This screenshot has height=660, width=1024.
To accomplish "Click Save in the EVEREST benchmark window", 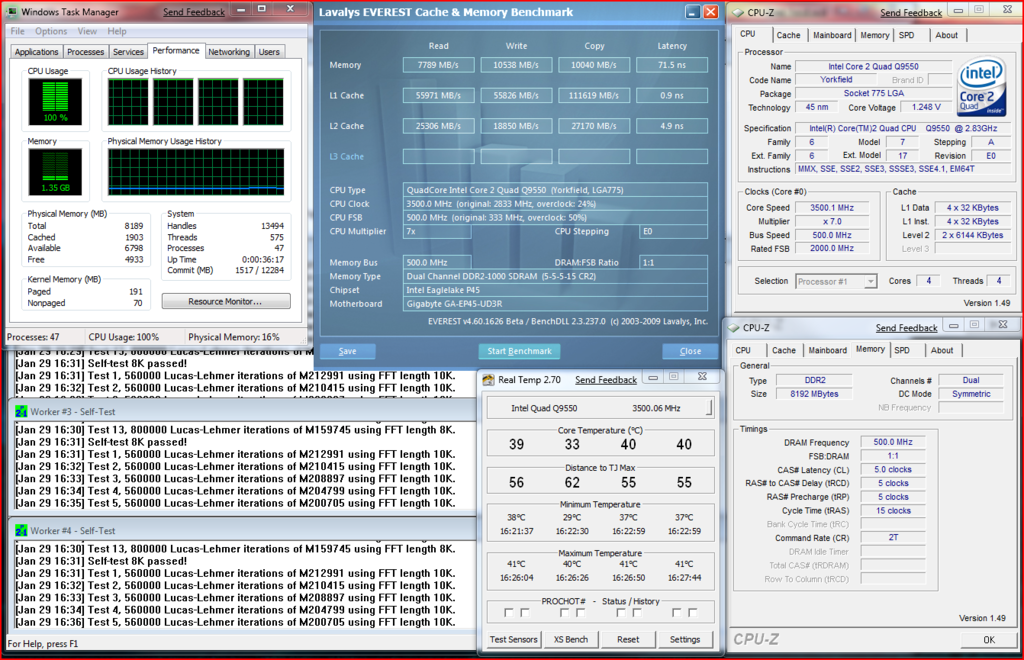I will coord(347,351).
